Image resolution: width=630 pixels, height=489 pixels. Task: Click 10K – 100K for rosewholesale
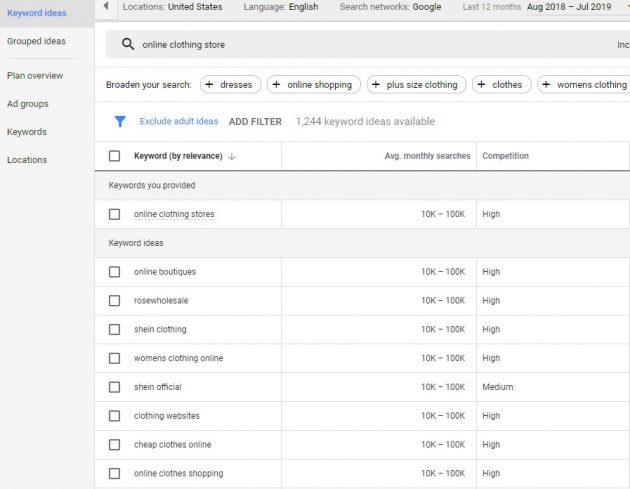443,301
